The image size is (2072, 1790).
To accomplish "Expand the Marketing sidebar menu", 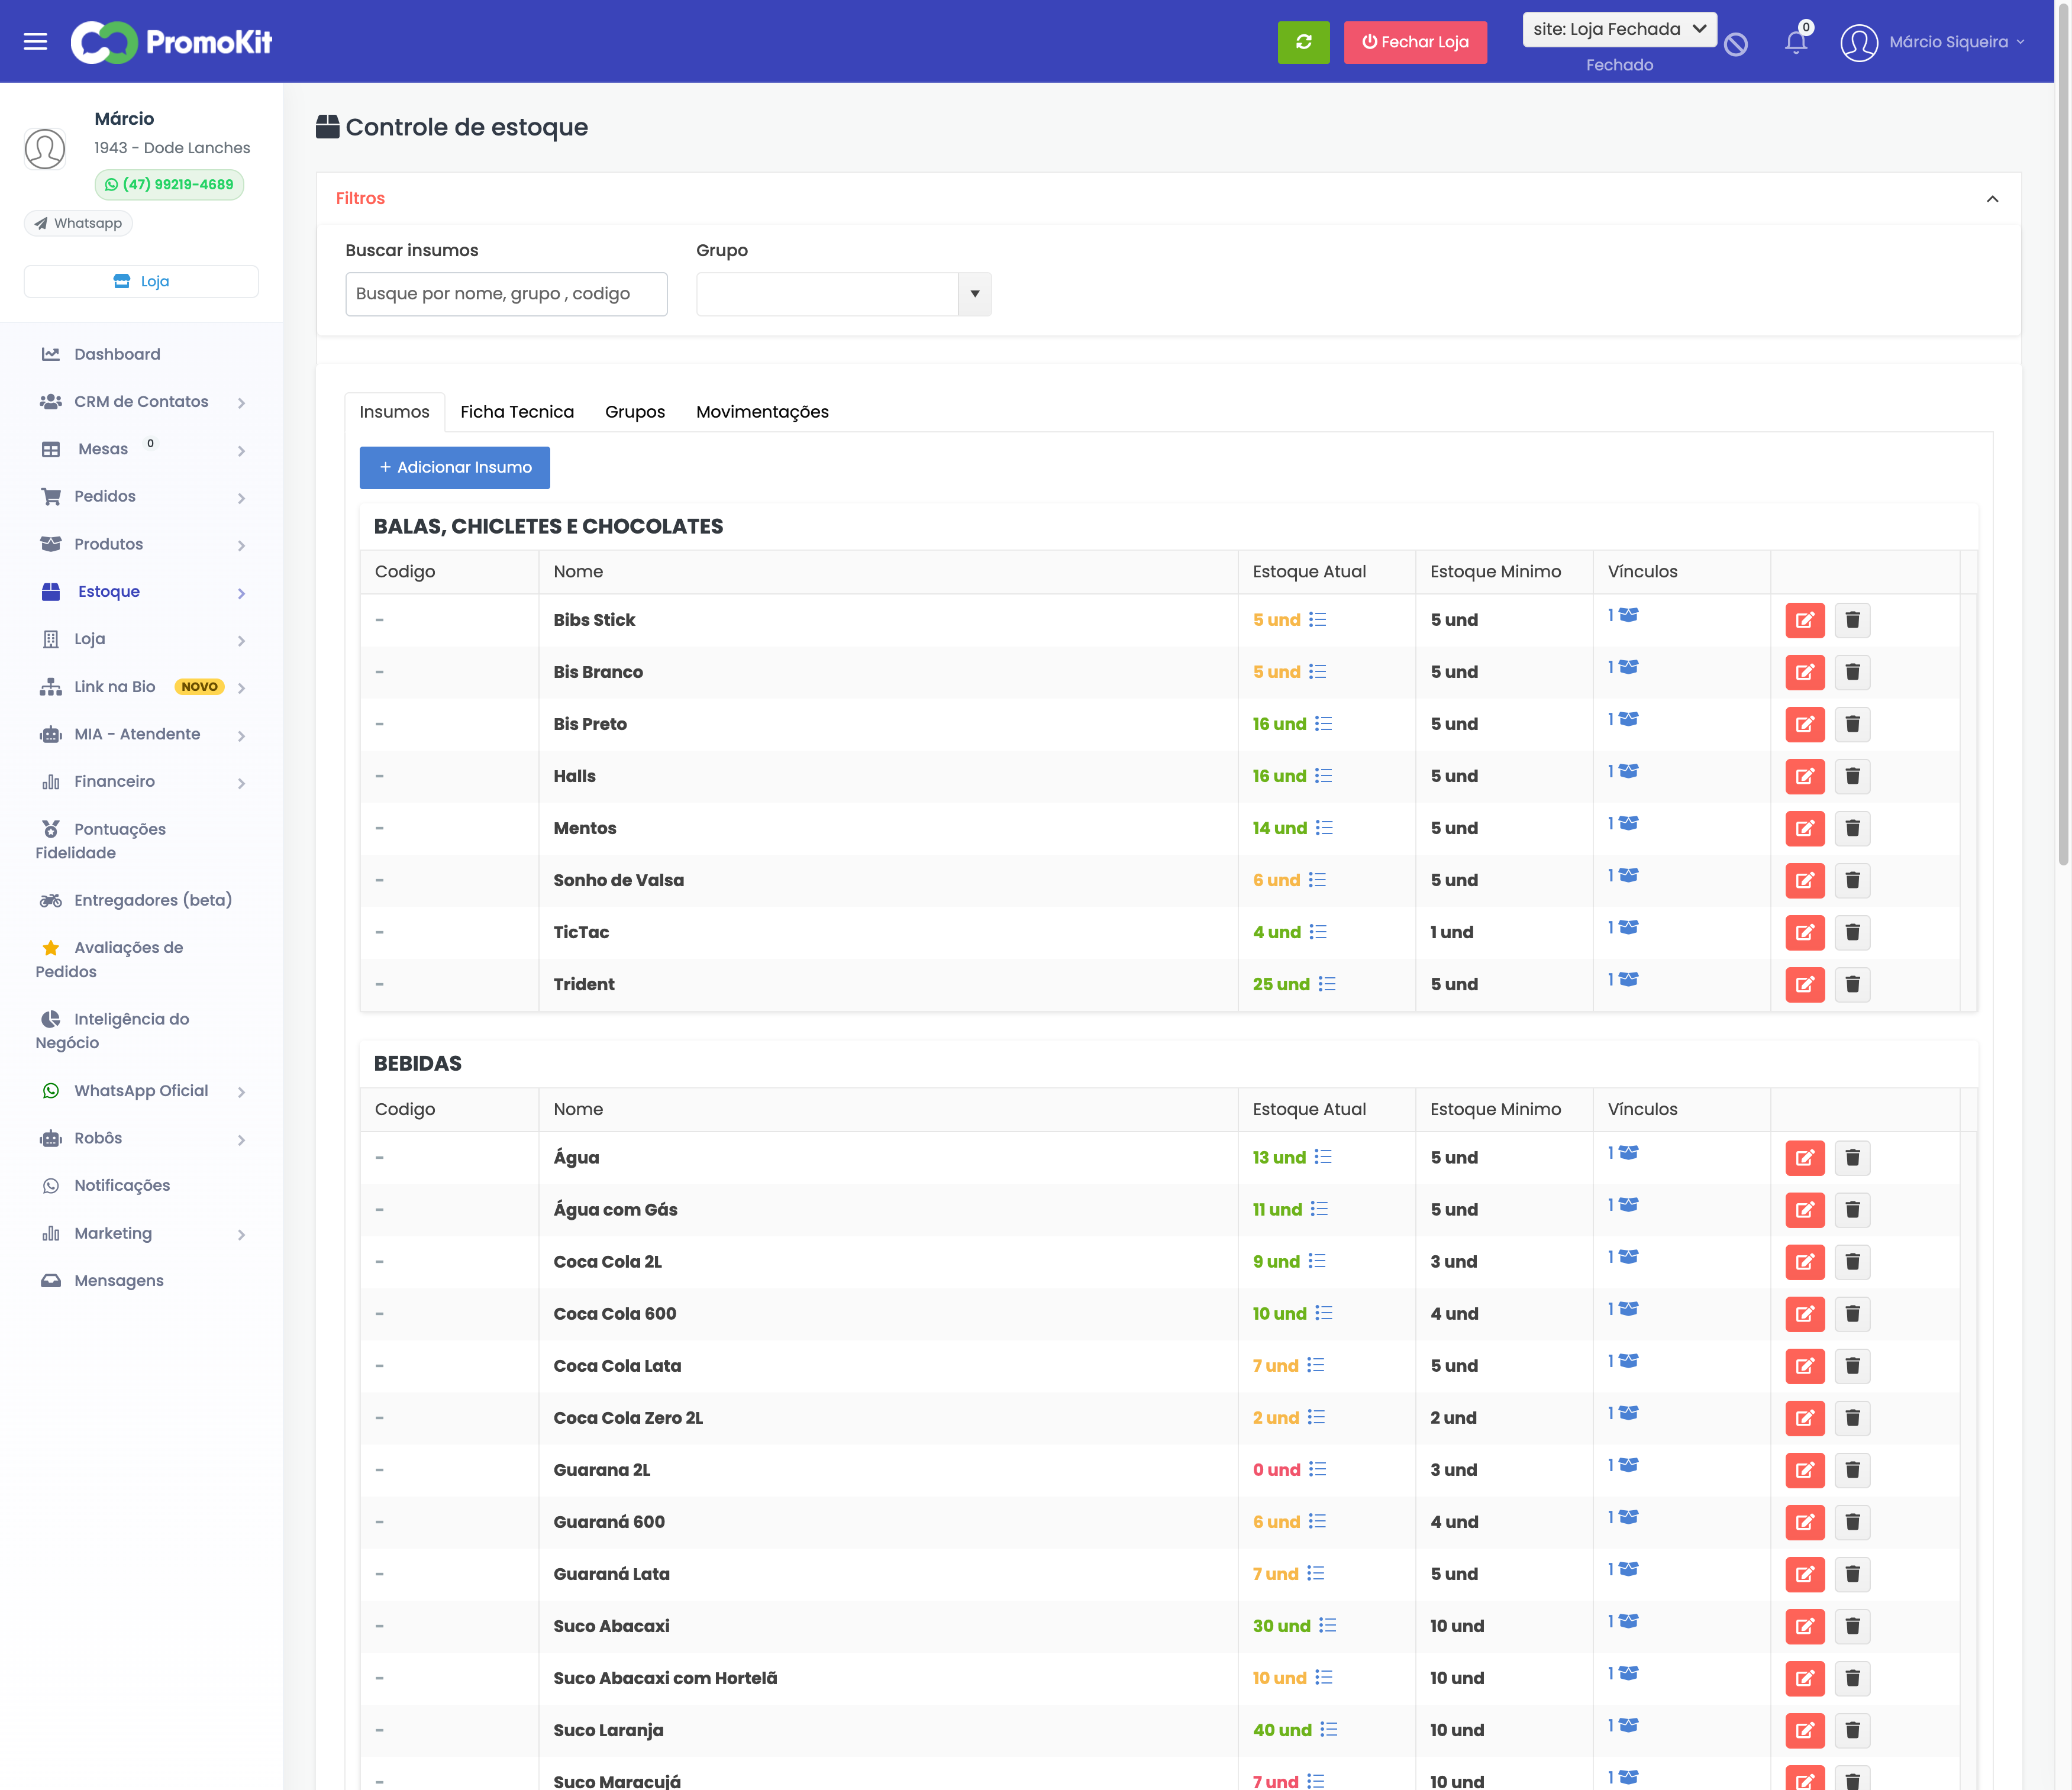I will pos(142,1234).
